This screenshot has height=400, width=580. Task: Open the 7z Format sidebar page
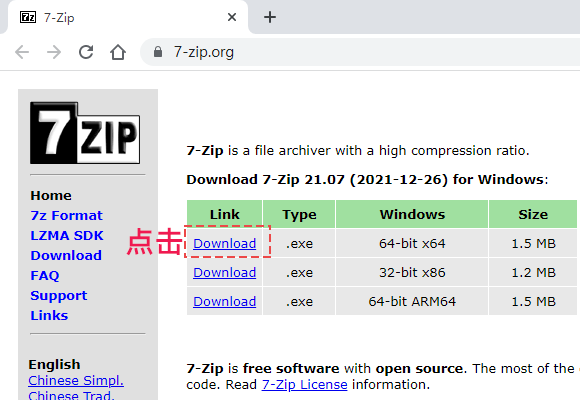pyautogui.click(x=67, y=215)
